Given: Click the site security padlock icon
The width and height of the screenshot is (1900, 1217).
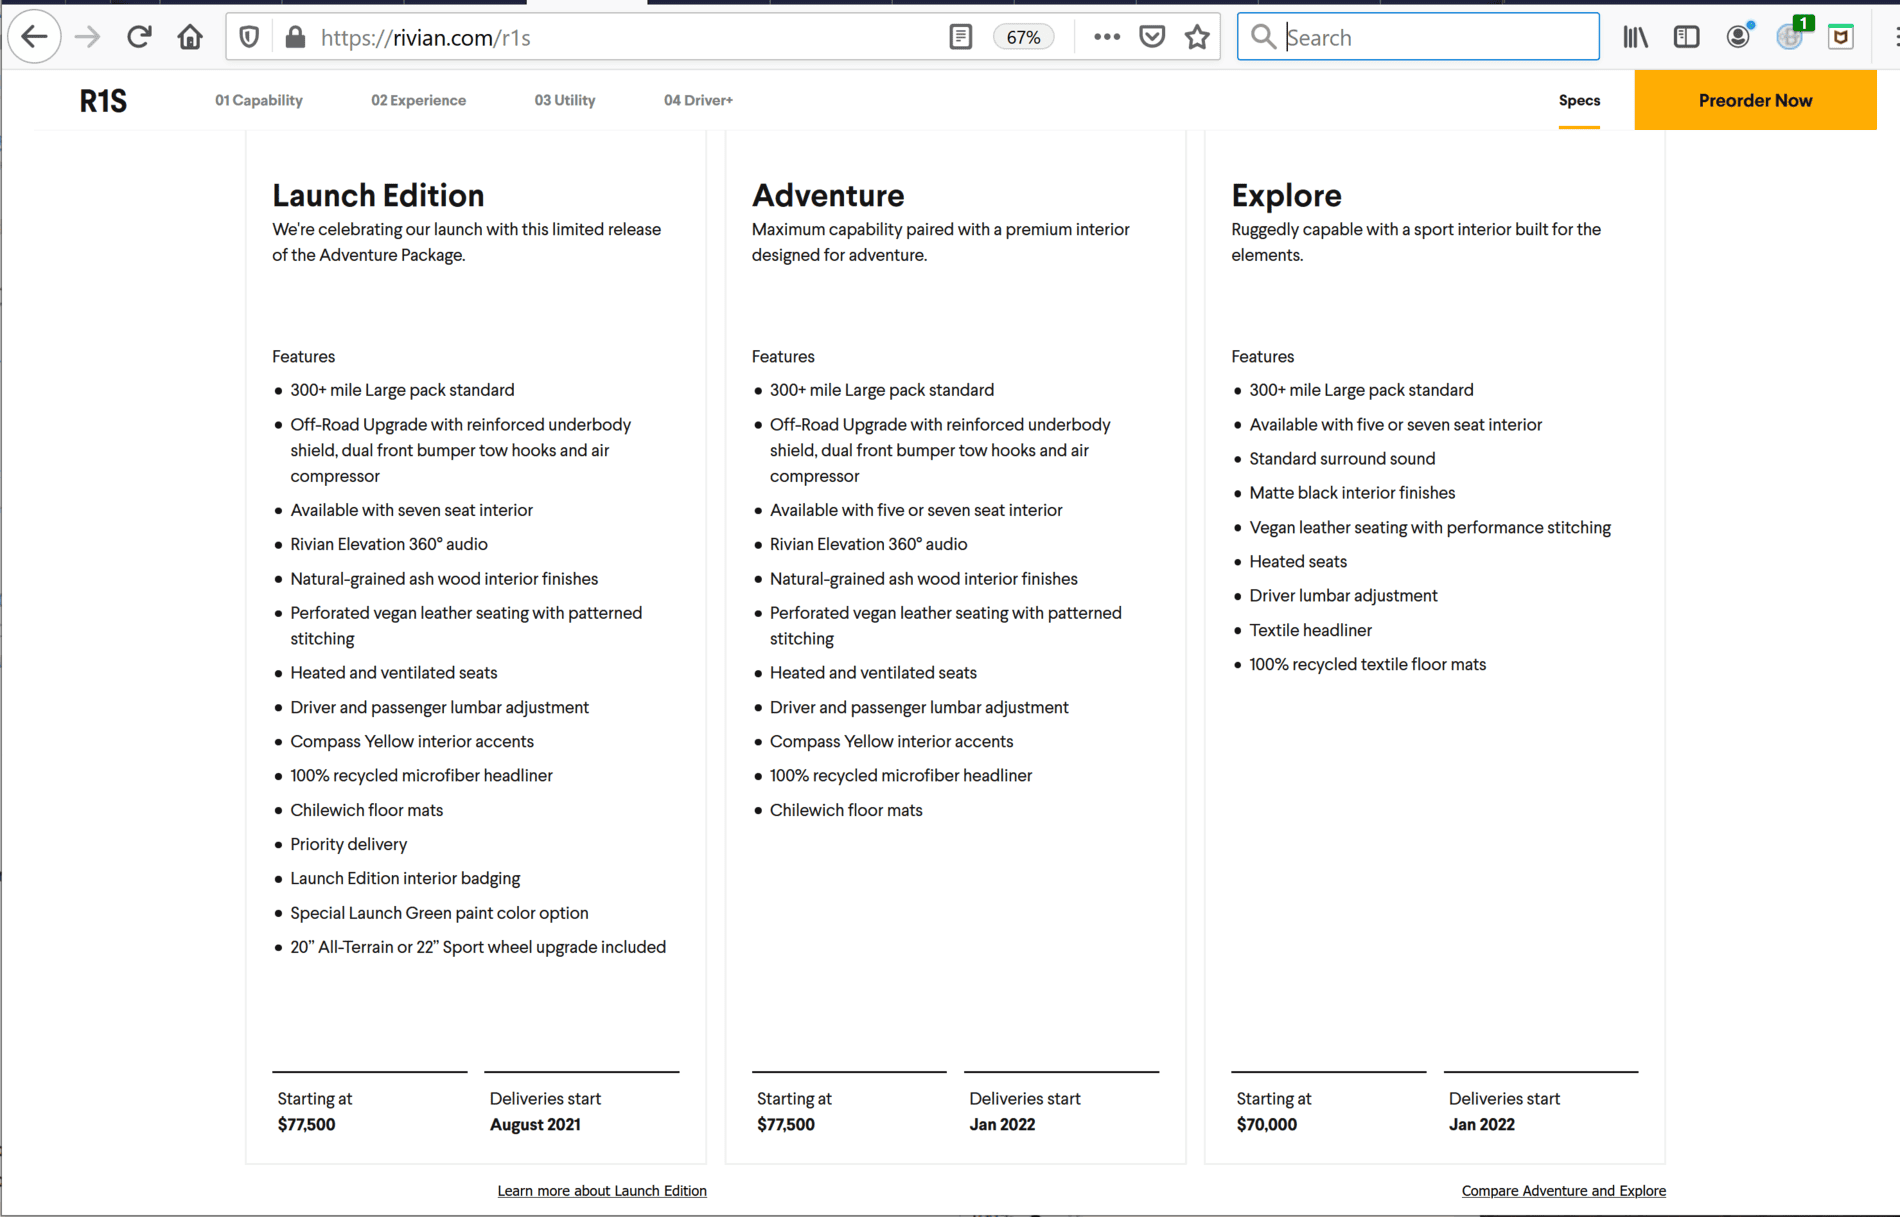Looking at the screenshot, I should 295,37.
